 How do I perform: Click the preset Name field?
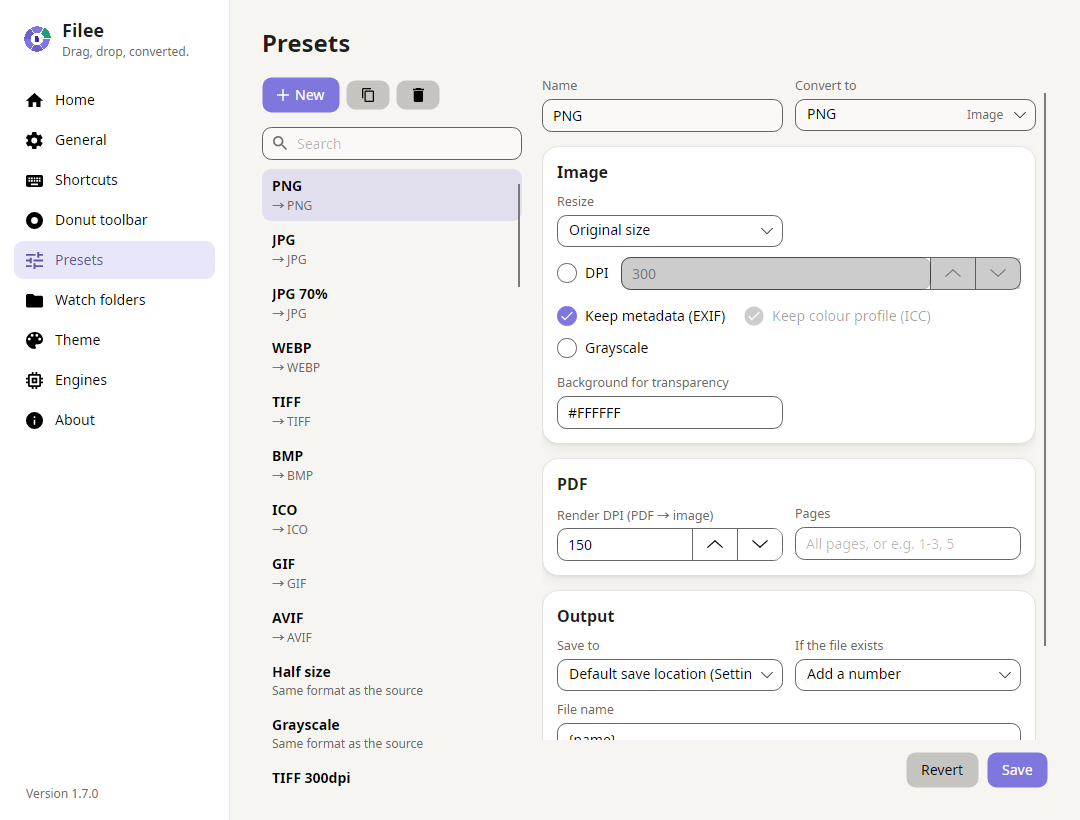(662, 116)
